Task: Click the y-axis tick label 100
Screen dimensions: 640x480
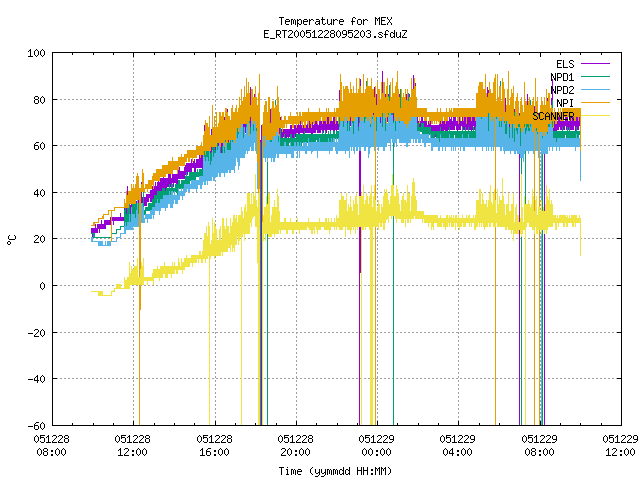Action: 36,53
